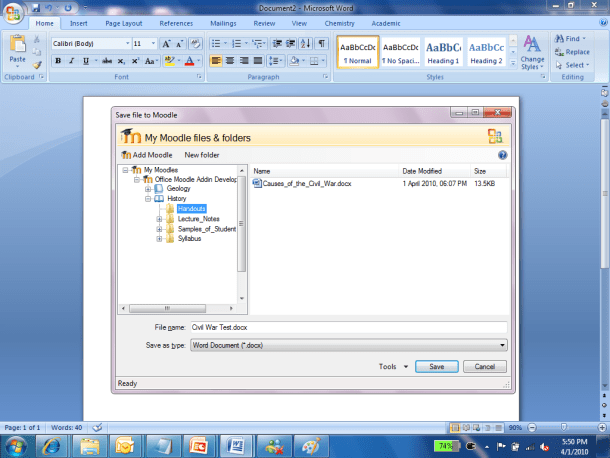The width and height of the screenshot is (610, 458).
Task: Open Internet Explorer from taskbar
Action: pos(51,447)
